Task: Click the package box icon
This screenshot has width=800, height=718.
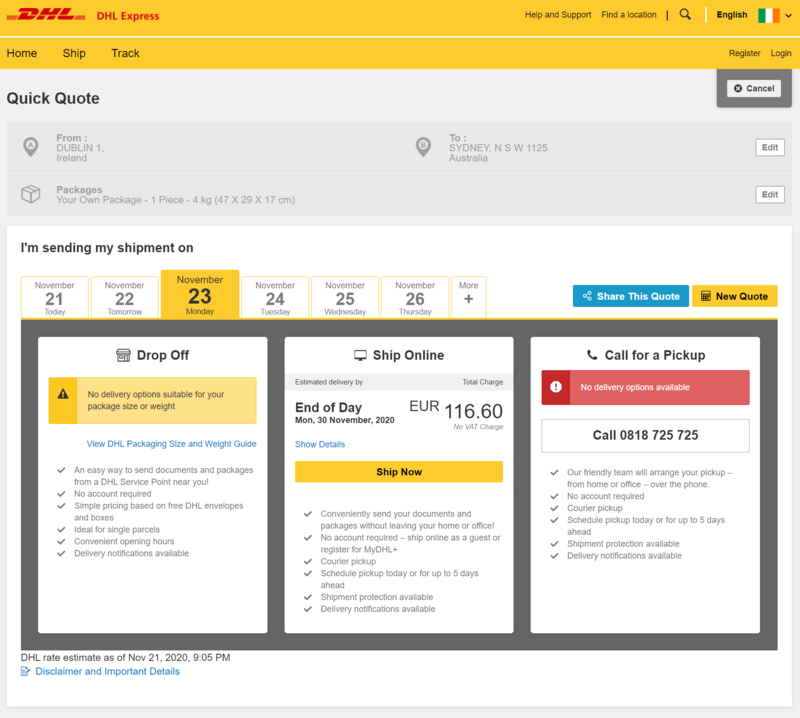Action: click(31, 194)
